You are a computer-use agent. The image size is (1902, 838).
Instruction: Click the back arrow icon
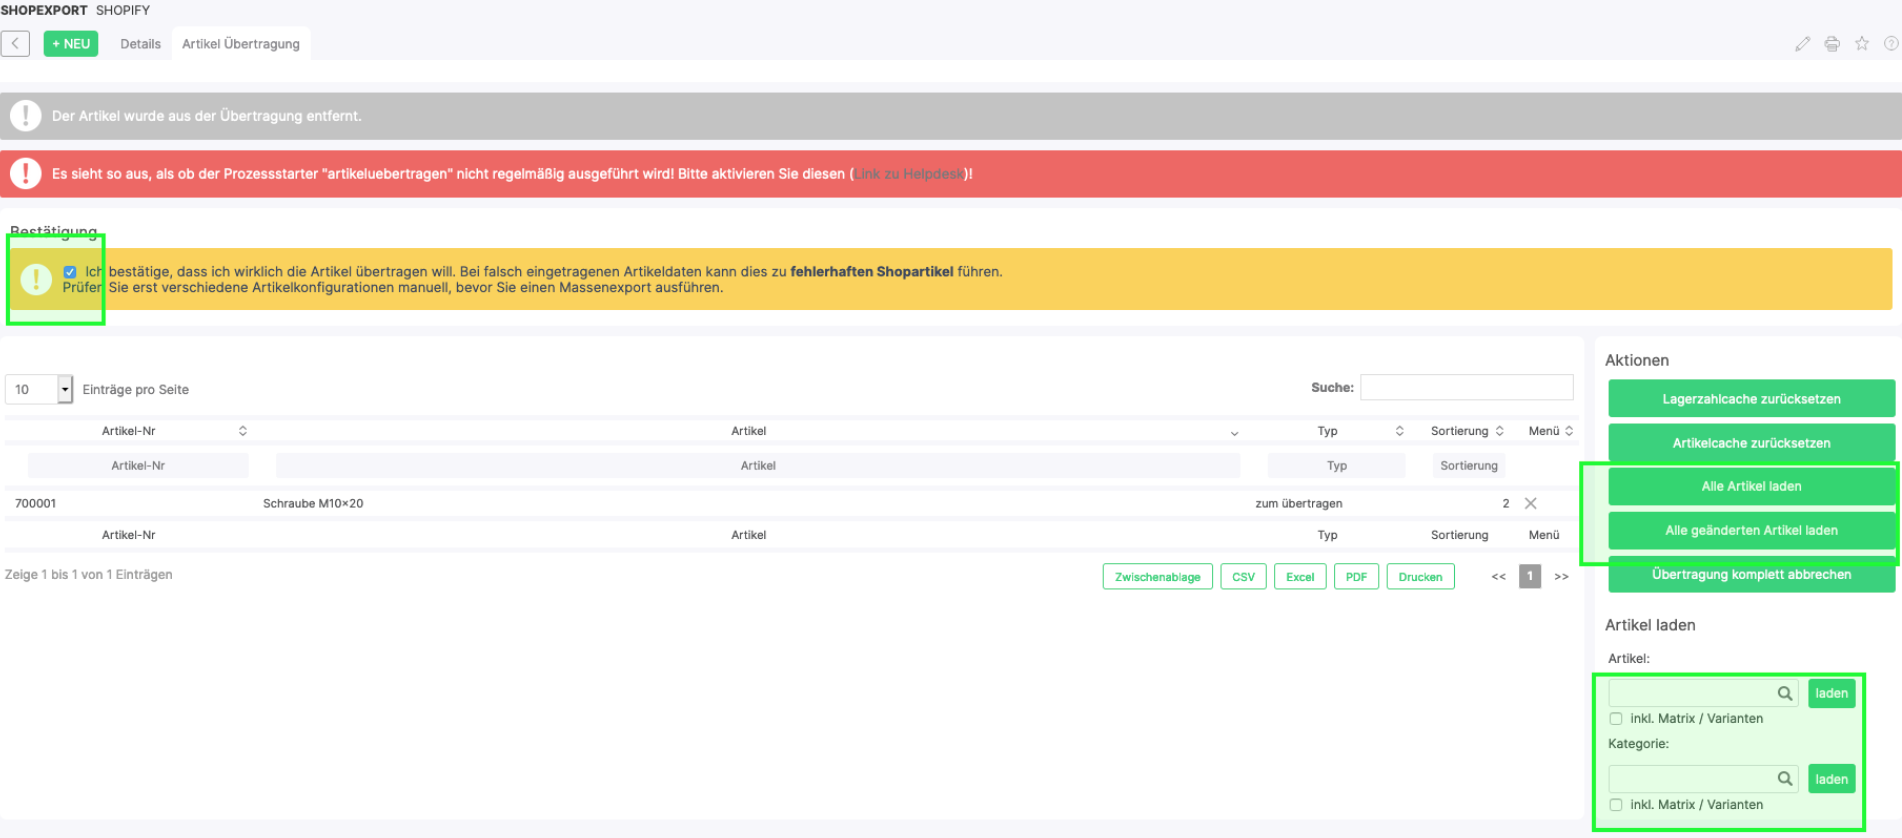[x=15, y=44]
